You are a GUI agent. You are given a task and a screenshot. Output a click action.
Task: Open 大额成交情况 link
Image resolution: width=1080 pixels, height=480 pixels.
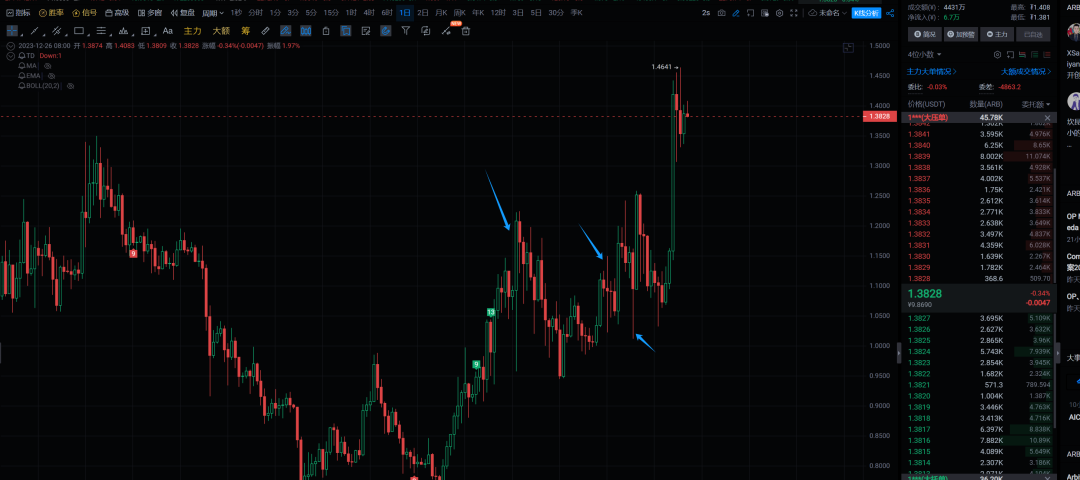pos(1026,71)
